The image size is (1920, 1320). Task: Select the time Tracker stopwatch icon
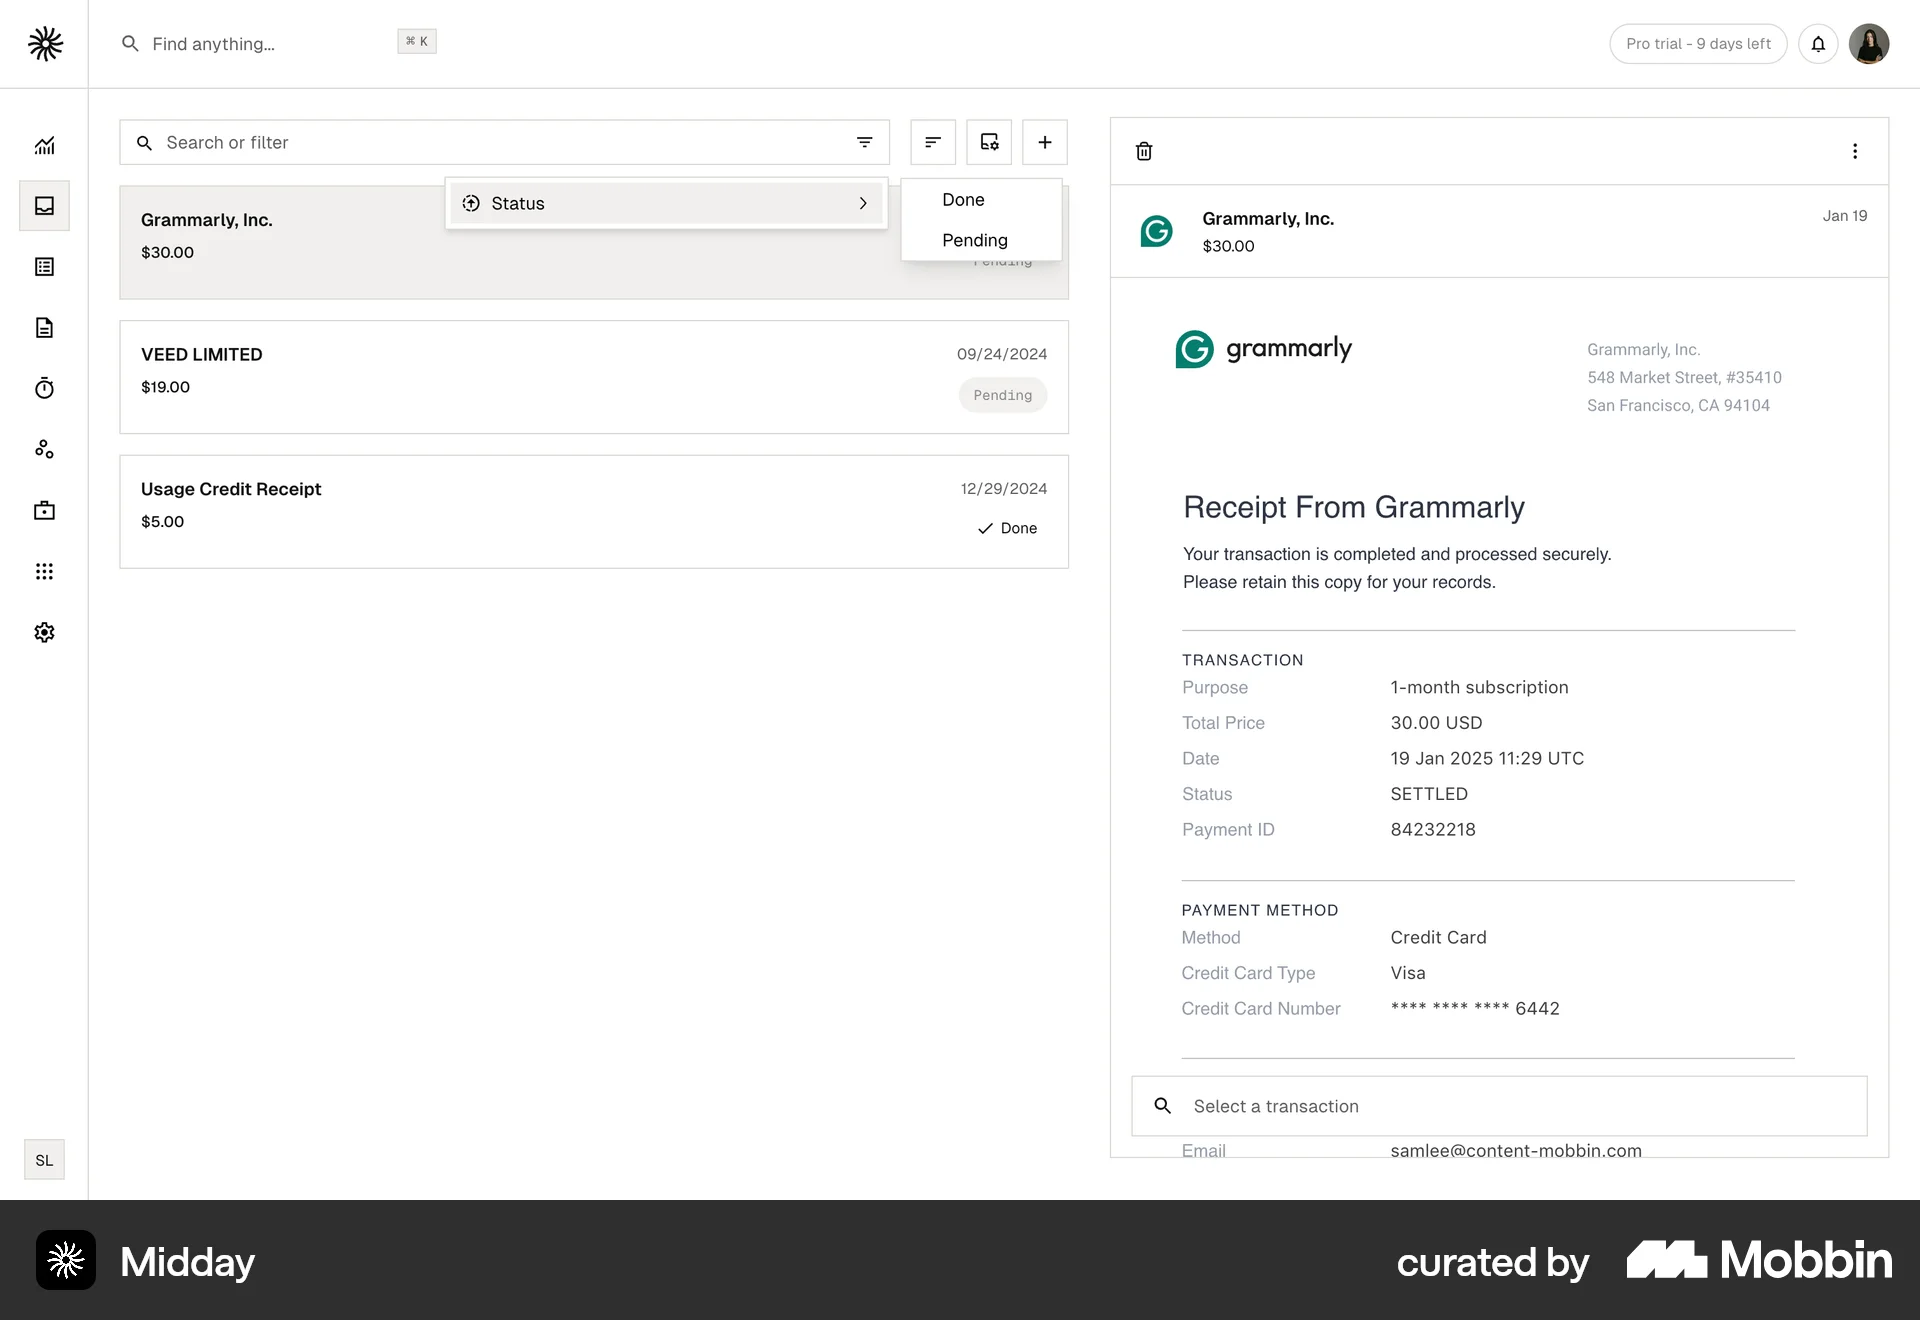[x=44, y=388]
